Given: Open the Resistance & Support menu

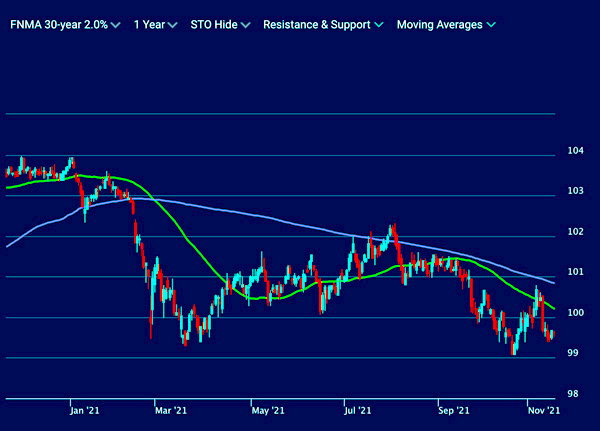Looking at the screenshot, I should click(316, 24).
